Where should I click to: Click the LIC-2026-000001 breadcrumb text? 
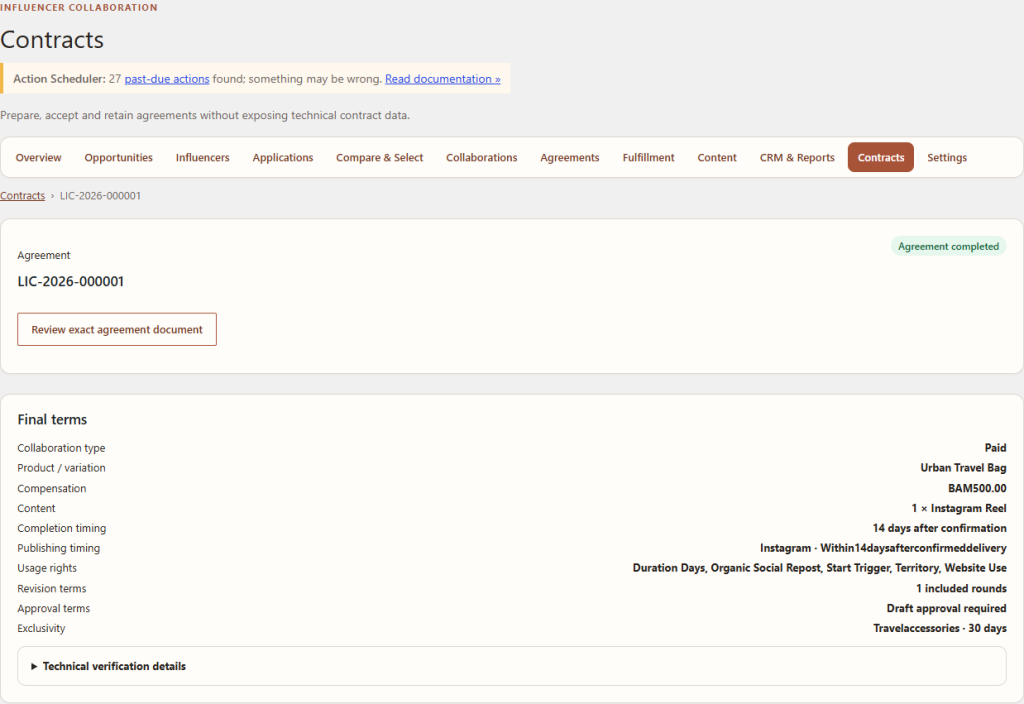click(101, 196)
